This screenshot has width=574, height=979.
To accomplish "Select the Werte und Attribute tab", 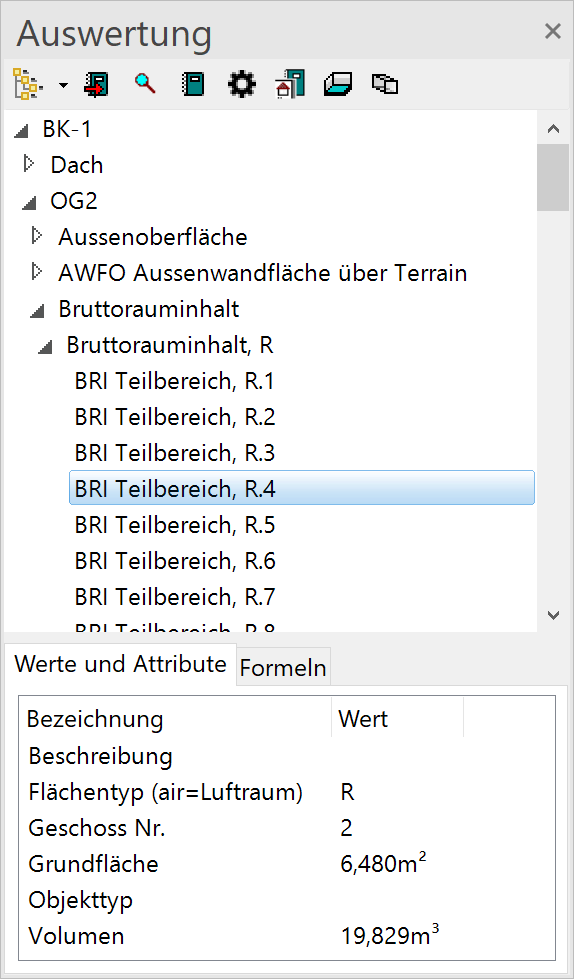I will [x=120, y=664].
